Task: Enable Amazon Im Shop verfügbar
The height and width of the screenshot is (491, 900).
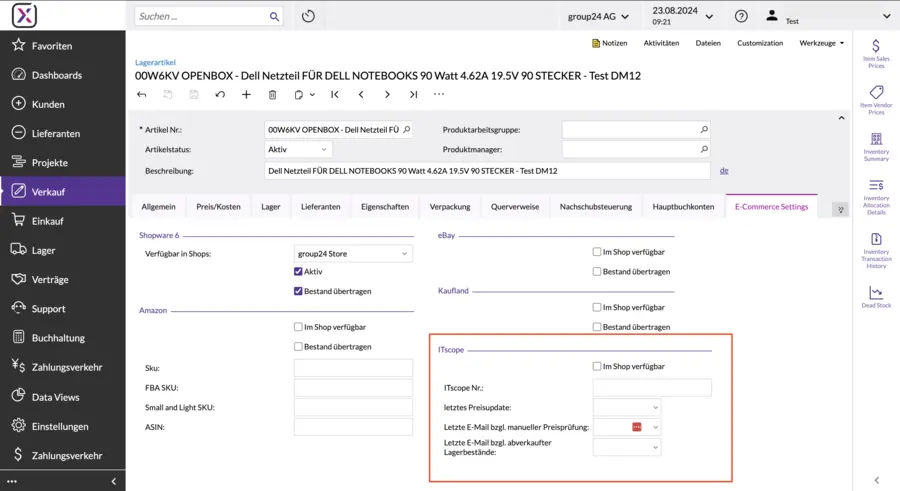Action: point(298,327)
